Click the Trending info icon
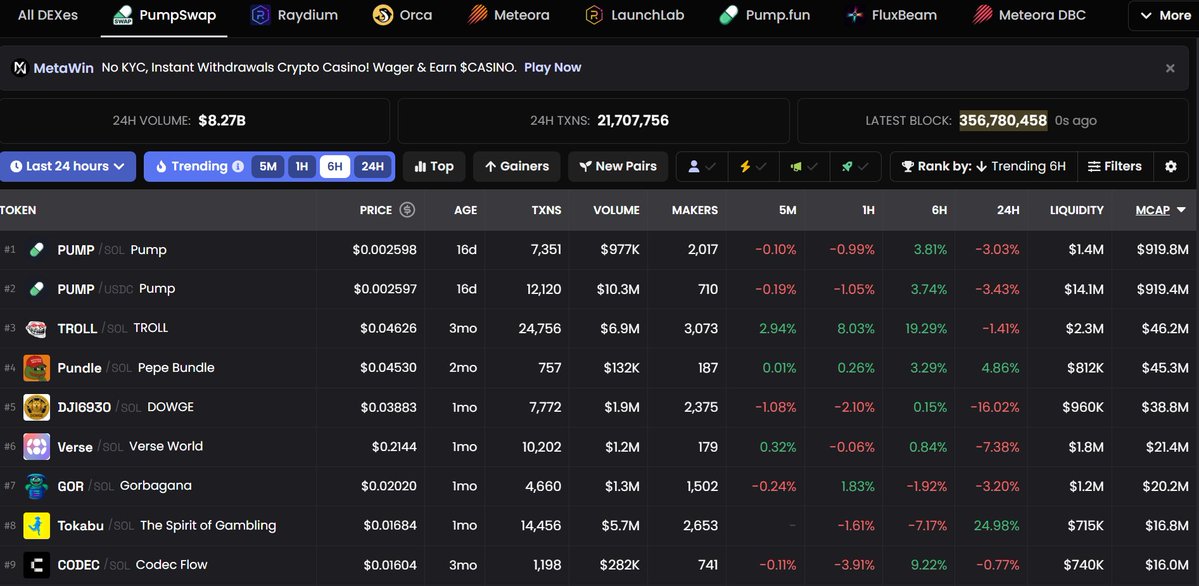The image size is (1199, 586). click(238, 166)
